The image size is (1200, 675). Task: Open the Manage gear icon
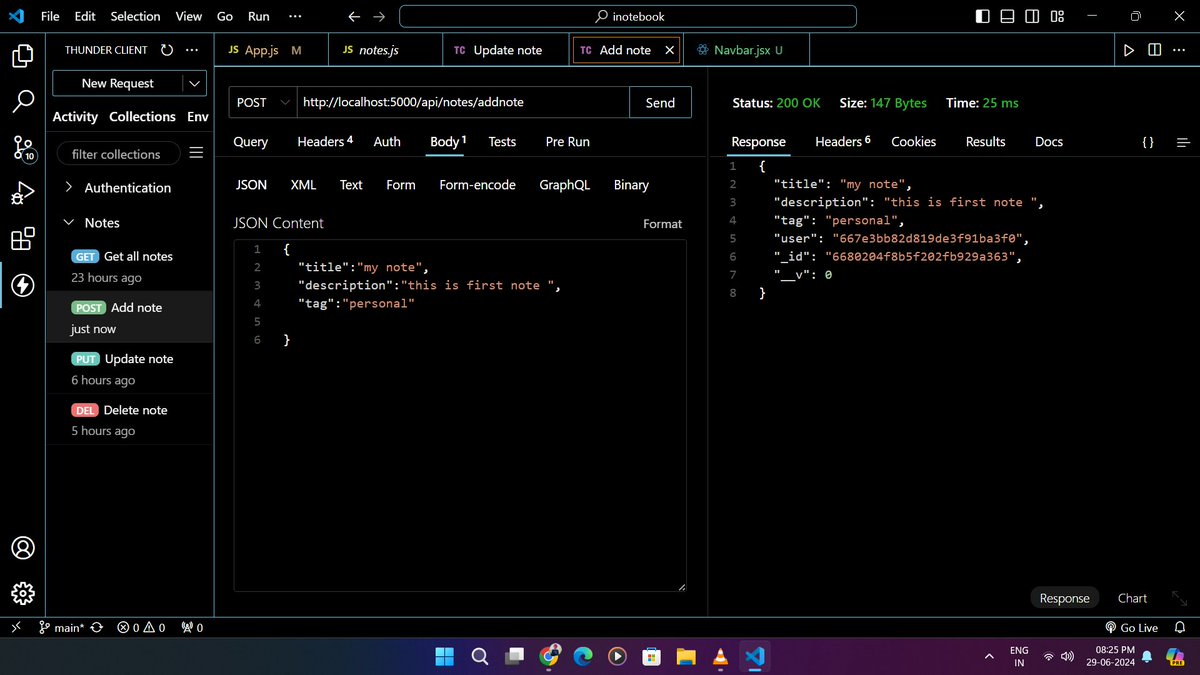click(x=23, y=594)
